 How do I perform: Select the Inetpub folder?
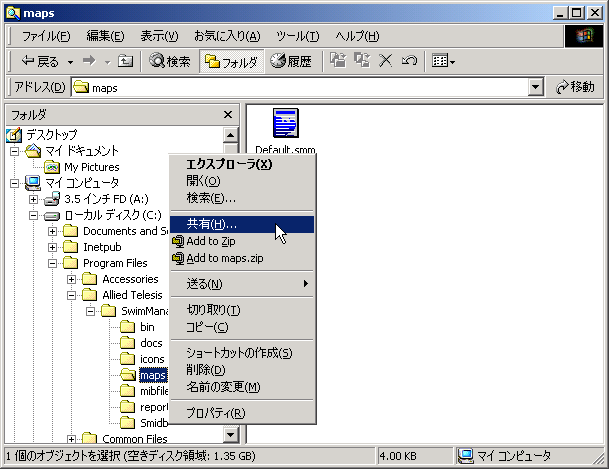pos(102,247)
